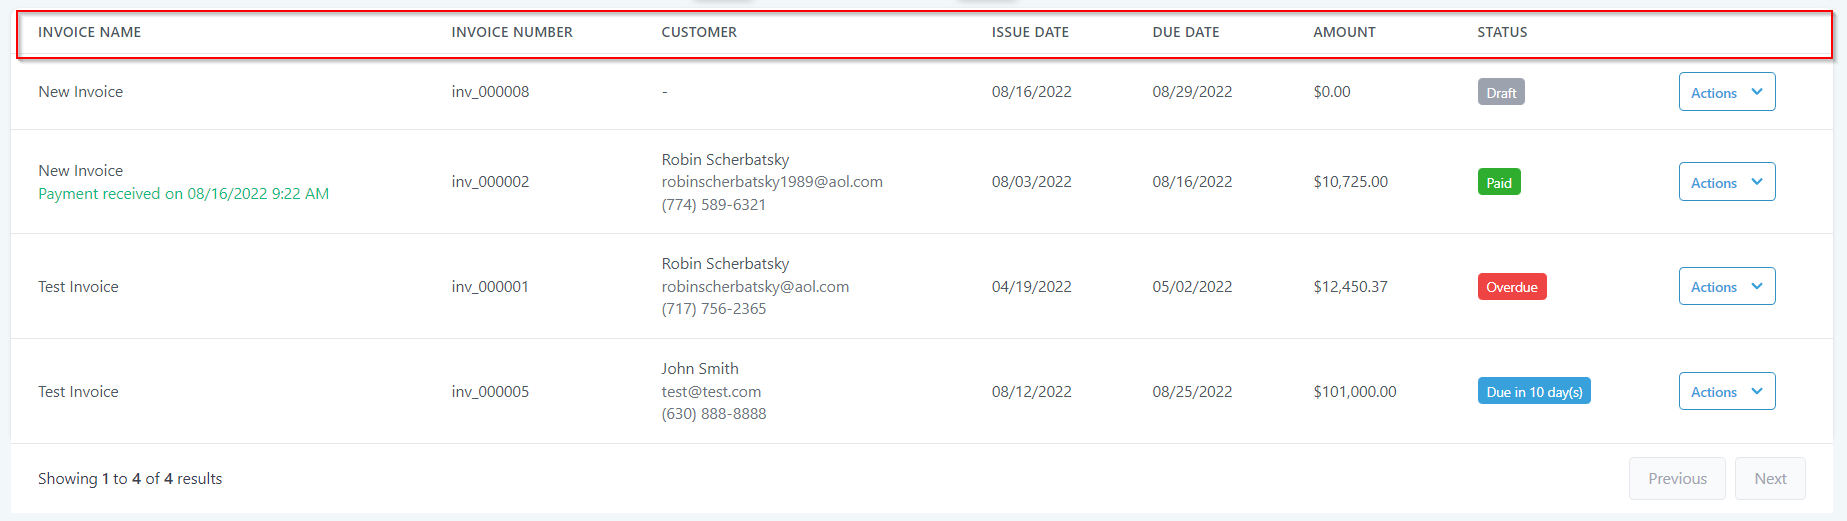
Task: Sort by Invoice Name column header
Action: [x=89, y=32]
